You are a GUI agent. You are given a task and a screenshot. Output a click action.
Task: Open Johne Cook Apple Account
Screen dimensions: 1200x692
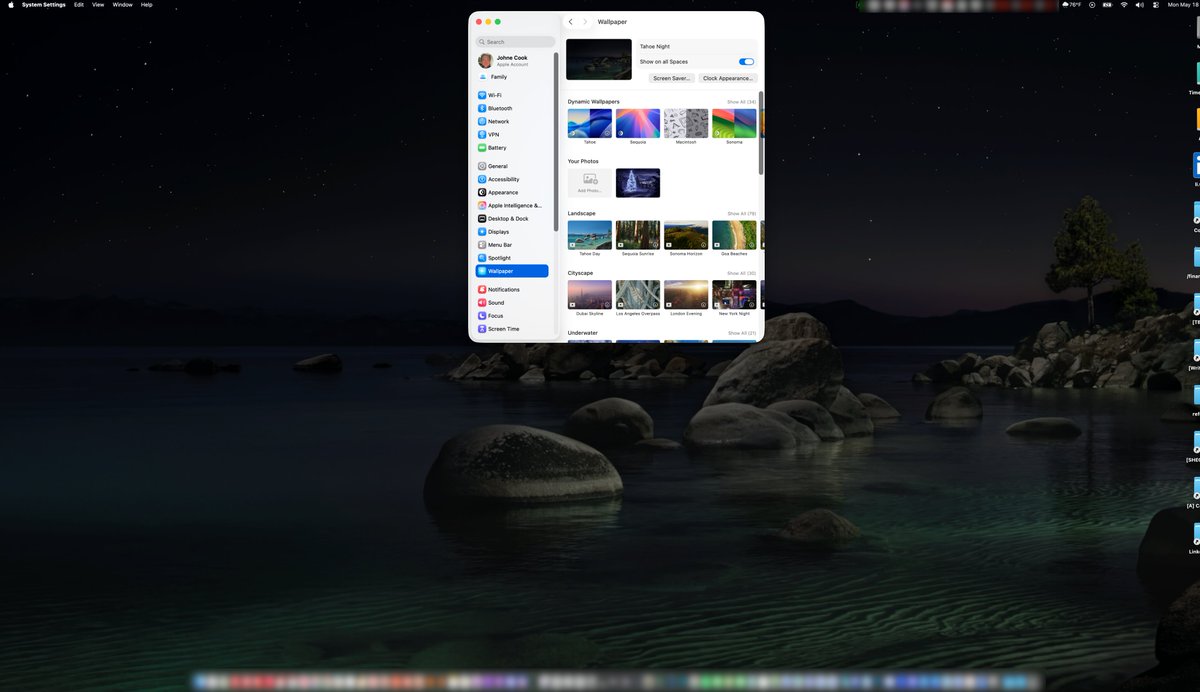pyautogui.click(x=512, y=60)
